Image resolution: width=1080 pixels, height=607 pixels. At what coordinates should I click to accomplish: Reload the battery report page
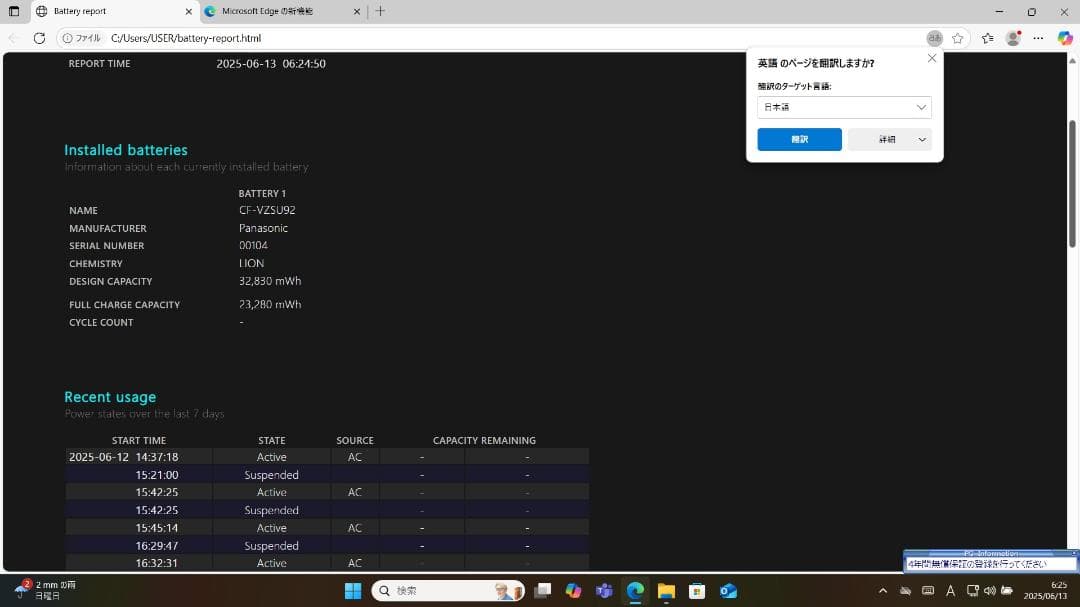coord(39,38)
